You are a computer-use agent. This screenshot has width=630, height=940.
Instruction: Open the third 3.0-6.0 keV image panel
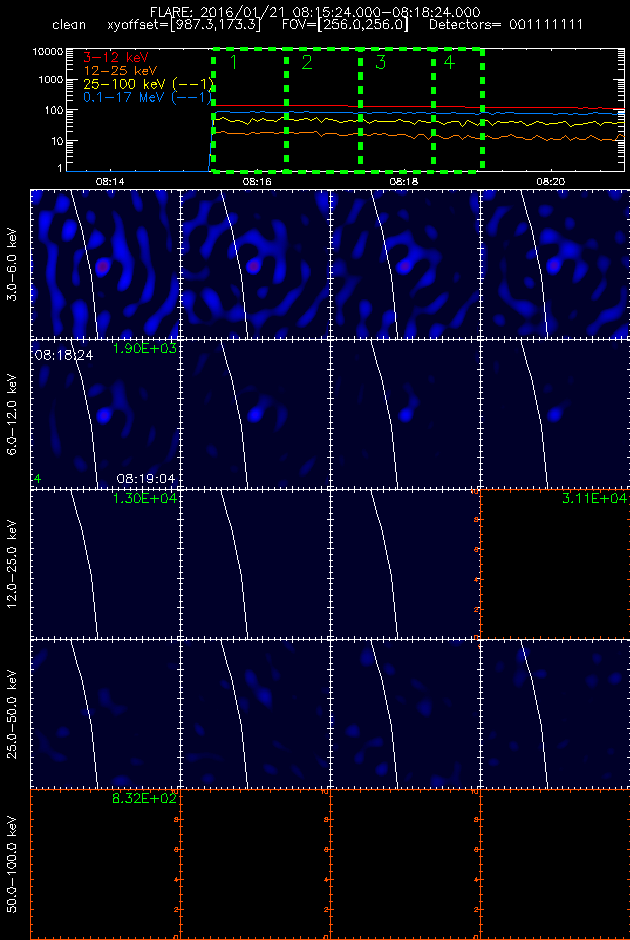coord(405,264)
